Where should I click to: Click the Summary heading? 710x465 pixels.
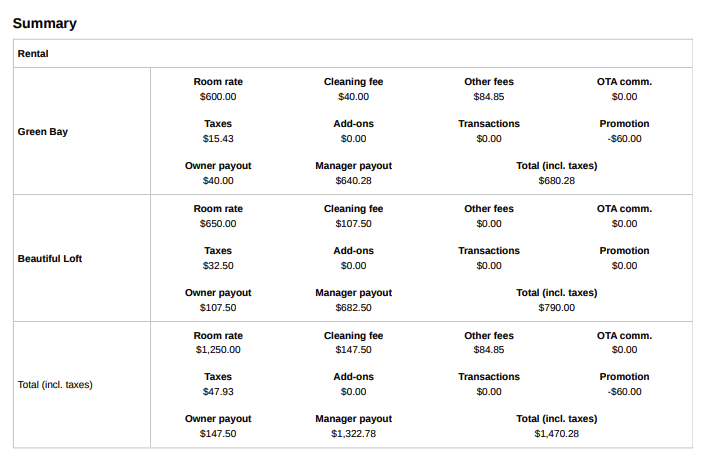coord(45,23)
